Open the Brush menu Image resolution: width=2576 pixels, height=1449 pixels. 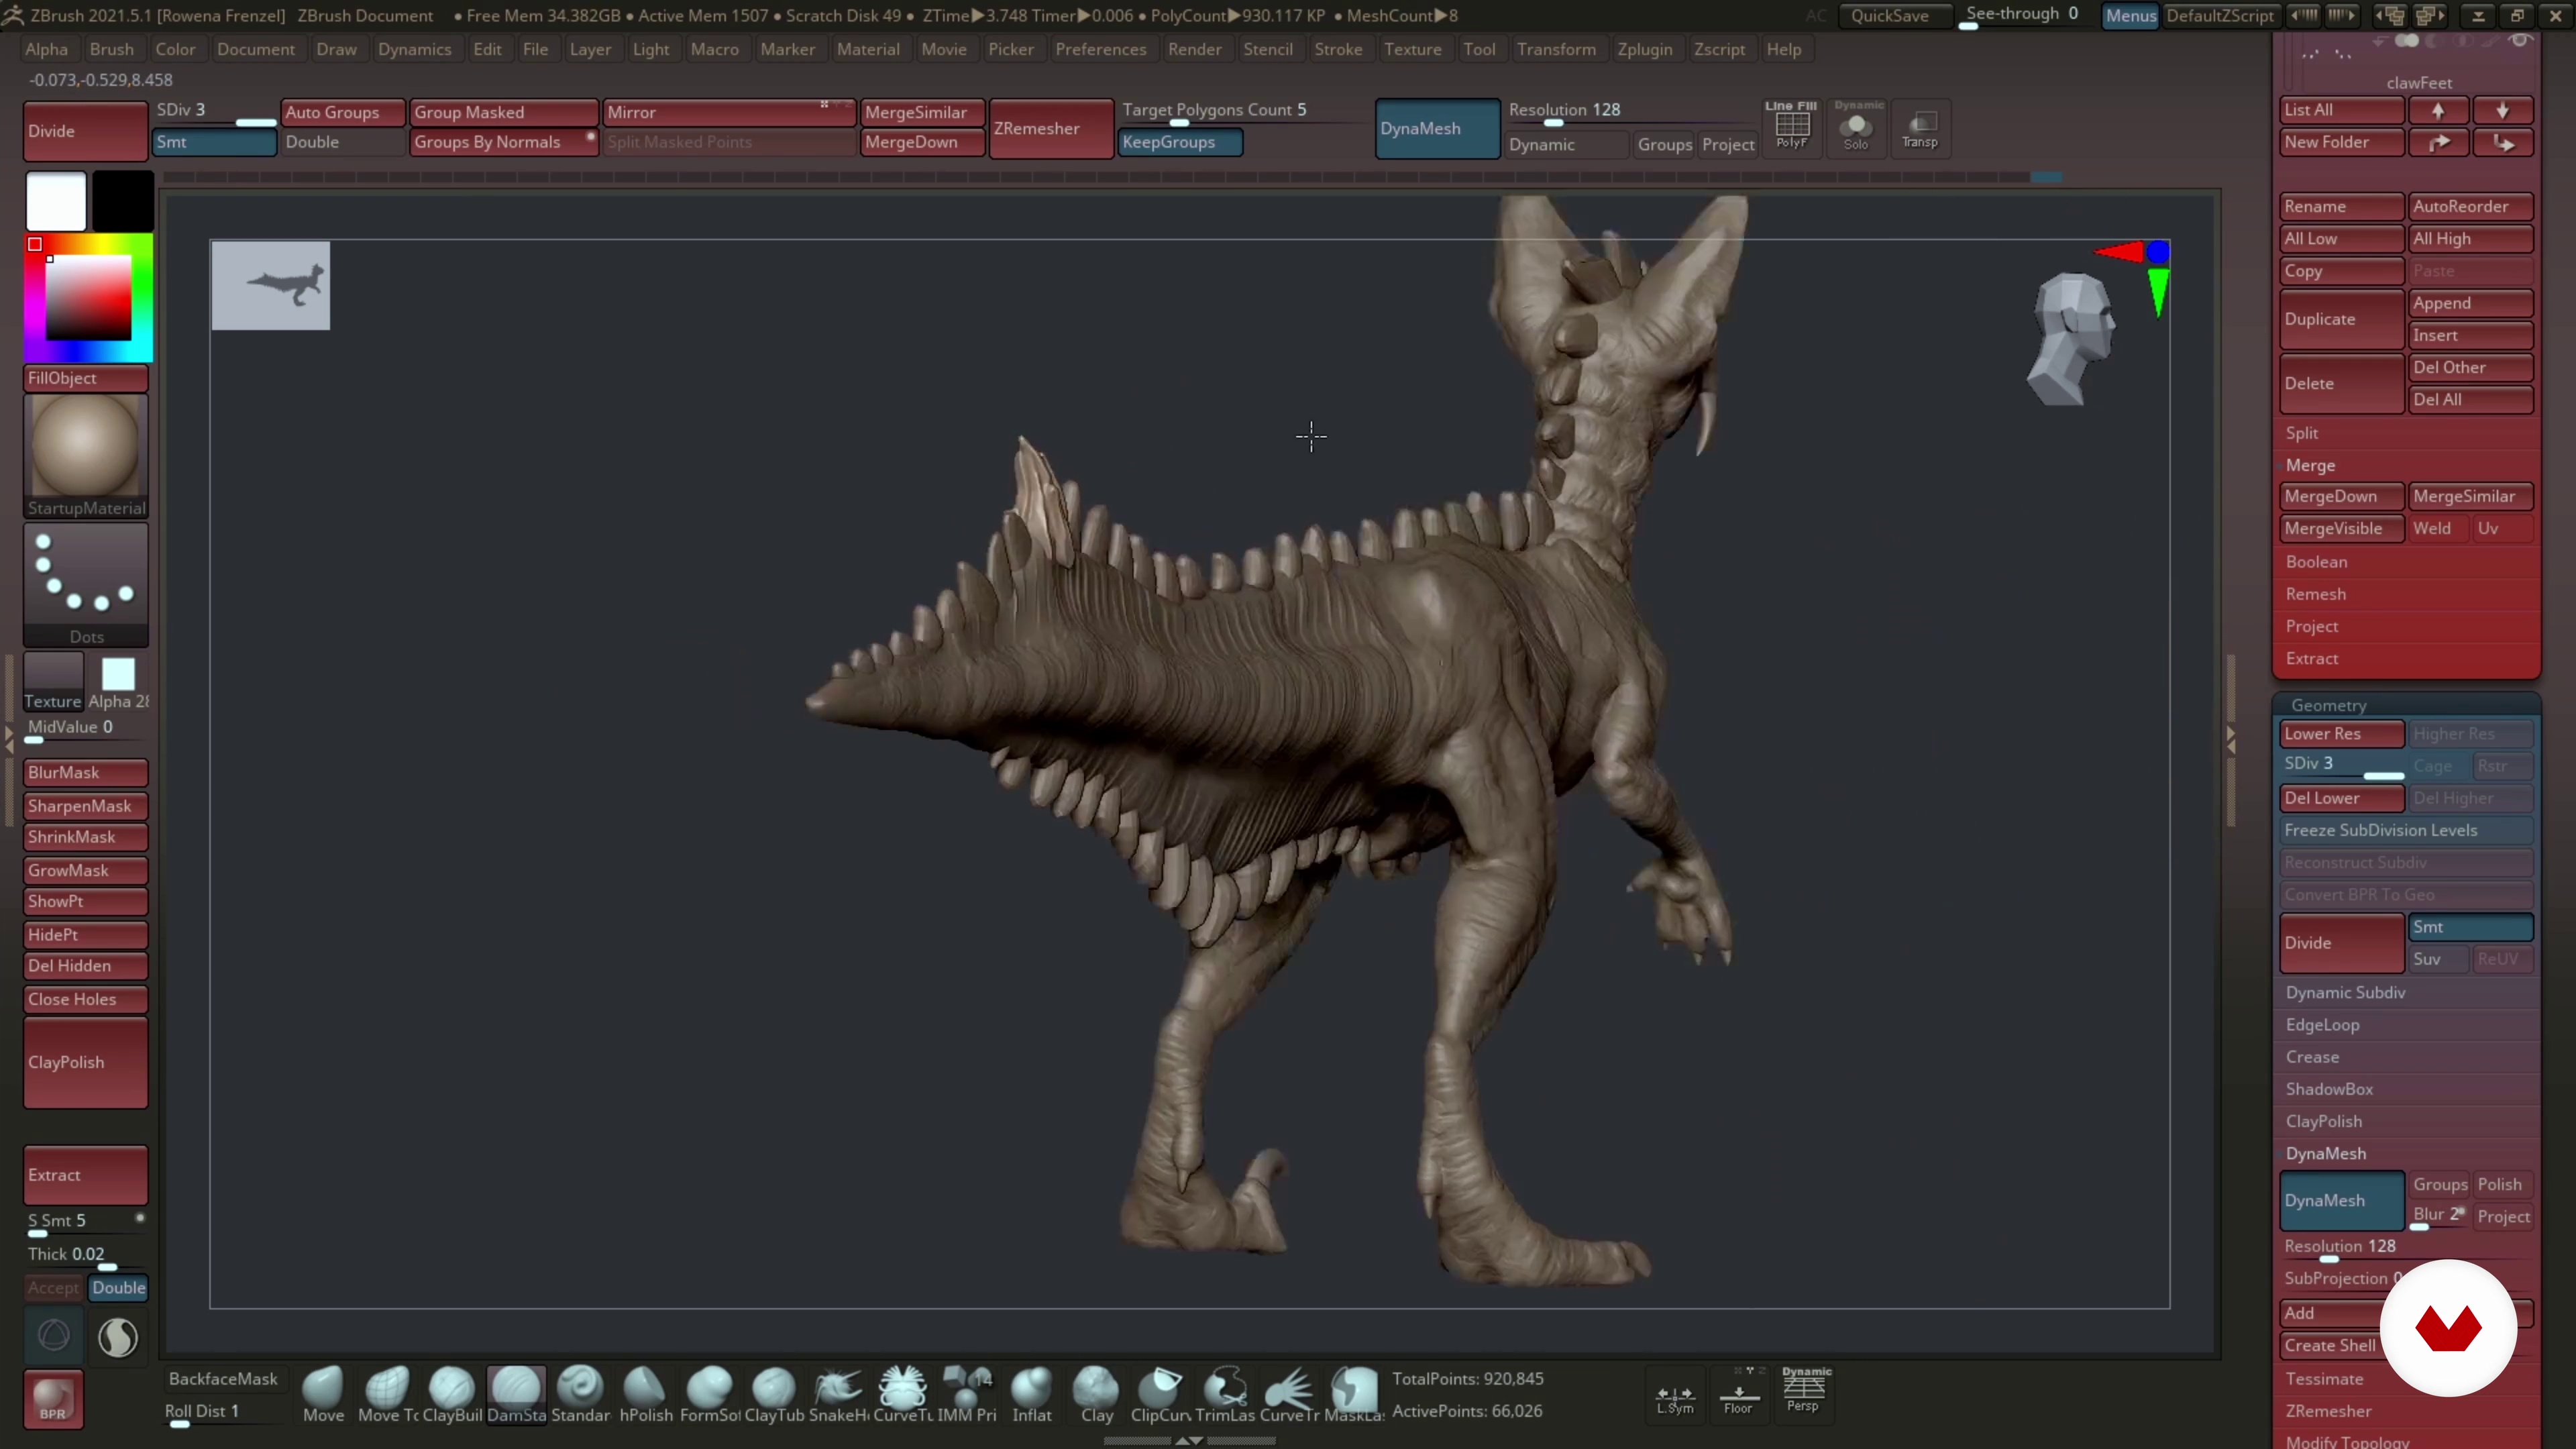tap(111, 49)
